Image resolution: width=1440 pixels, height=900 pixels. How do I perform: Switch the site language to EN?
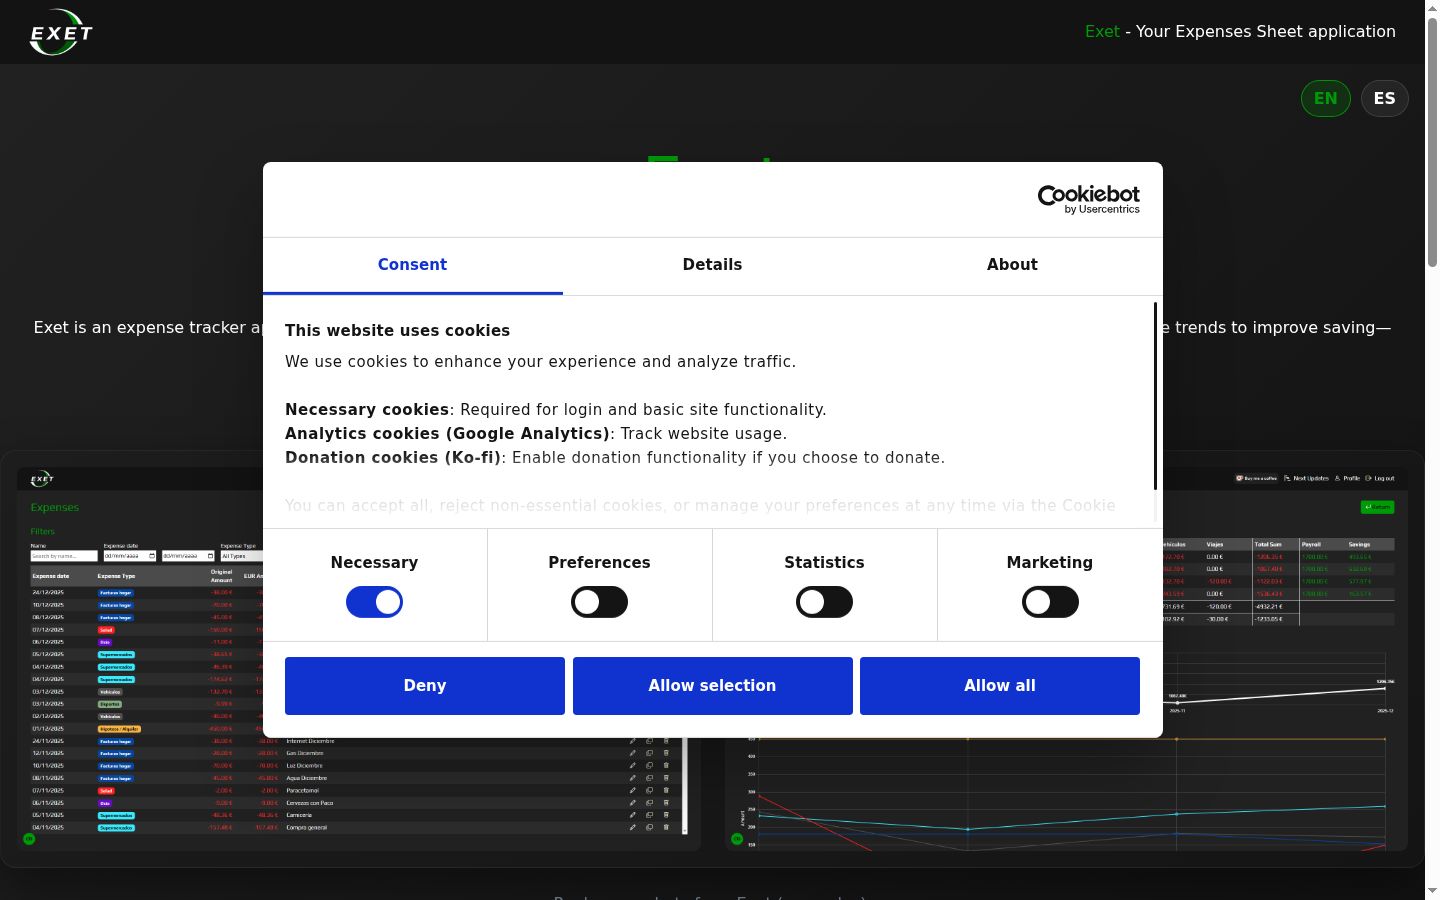point(1326,98)
